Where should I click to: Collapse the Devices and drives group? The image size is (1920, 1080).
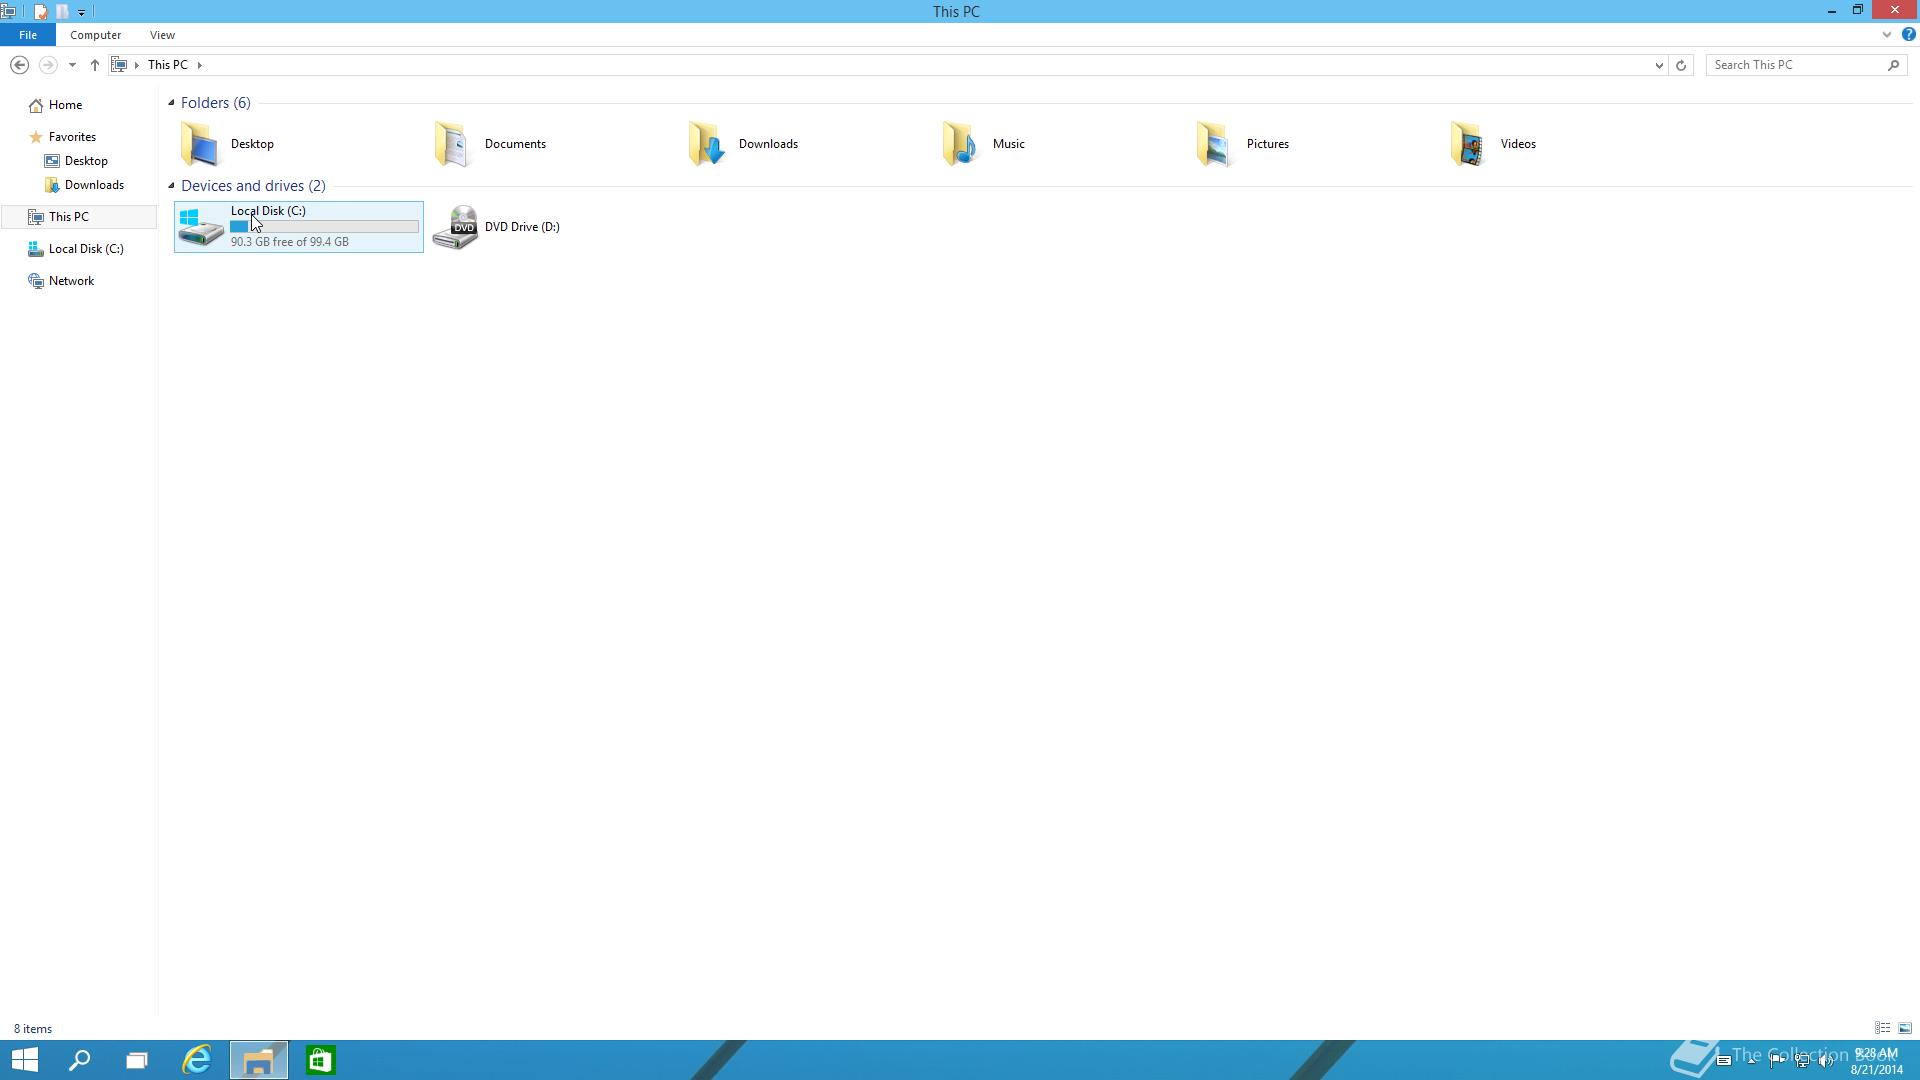point(171,186)
